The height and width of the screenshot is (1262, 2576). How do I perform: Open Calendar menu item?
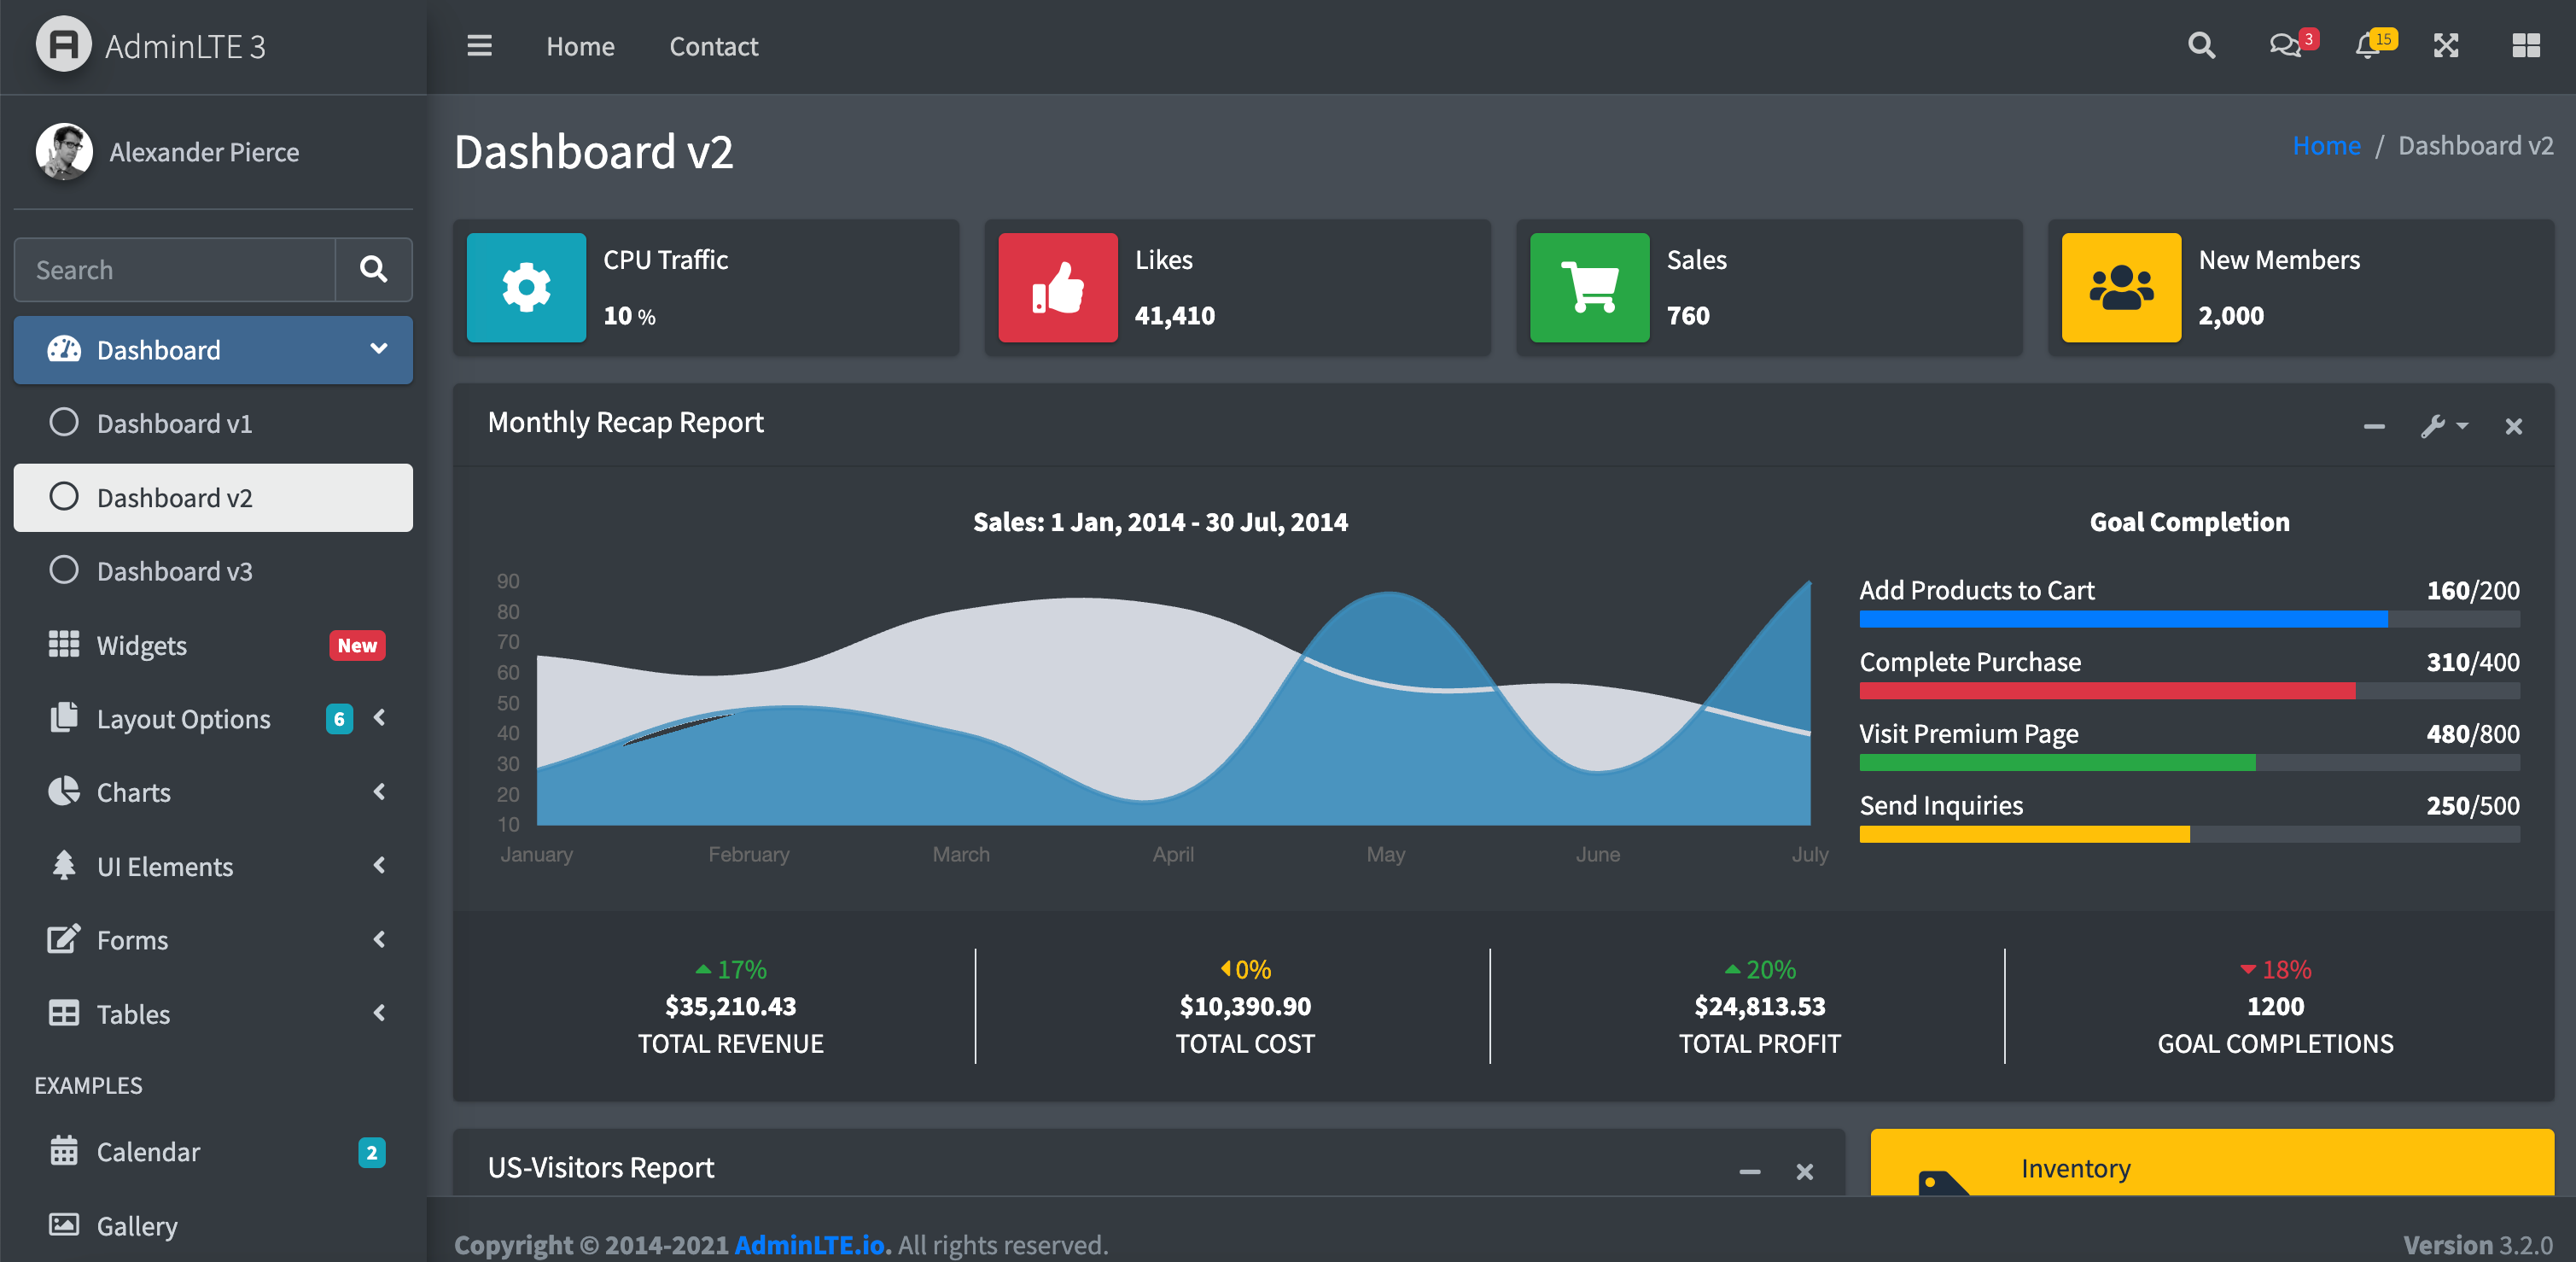[213, 1152]
